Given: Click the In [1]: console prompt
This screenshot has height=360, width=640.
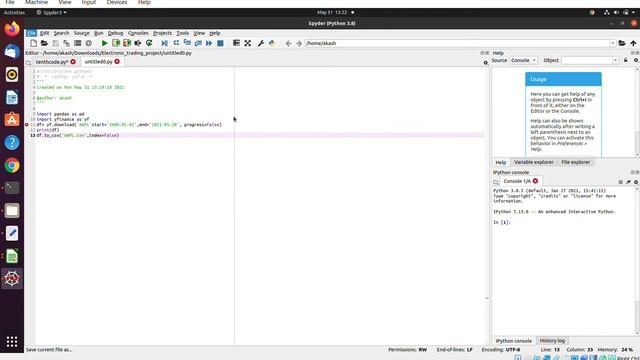Looking at the screenshot, I should [502, 222].
